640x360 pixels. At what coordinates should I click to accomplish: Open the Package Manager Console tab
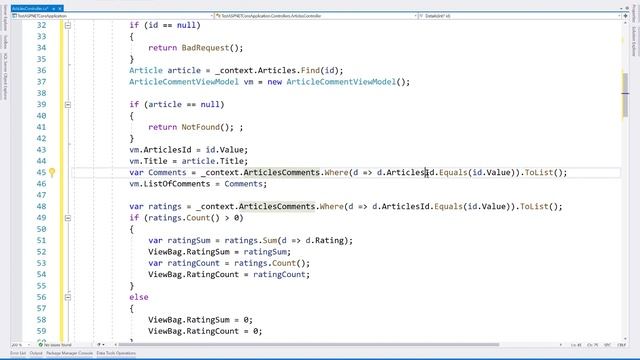[69, 353]
